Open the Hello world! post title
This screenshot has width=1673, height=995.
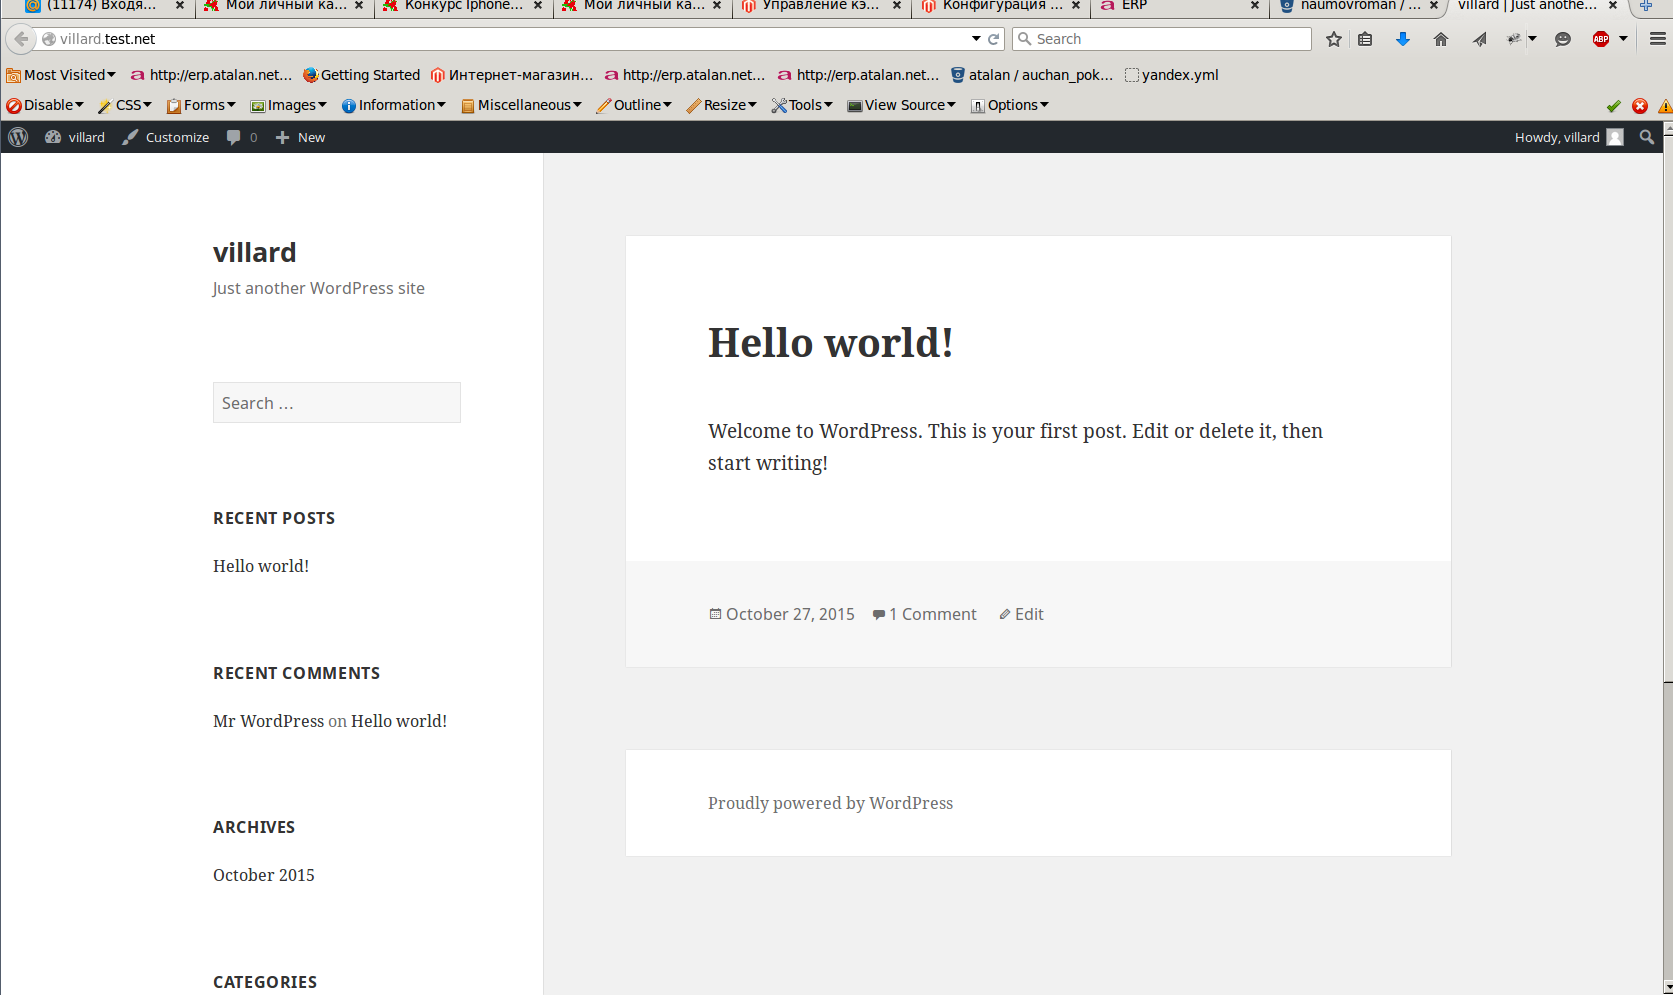831,343
